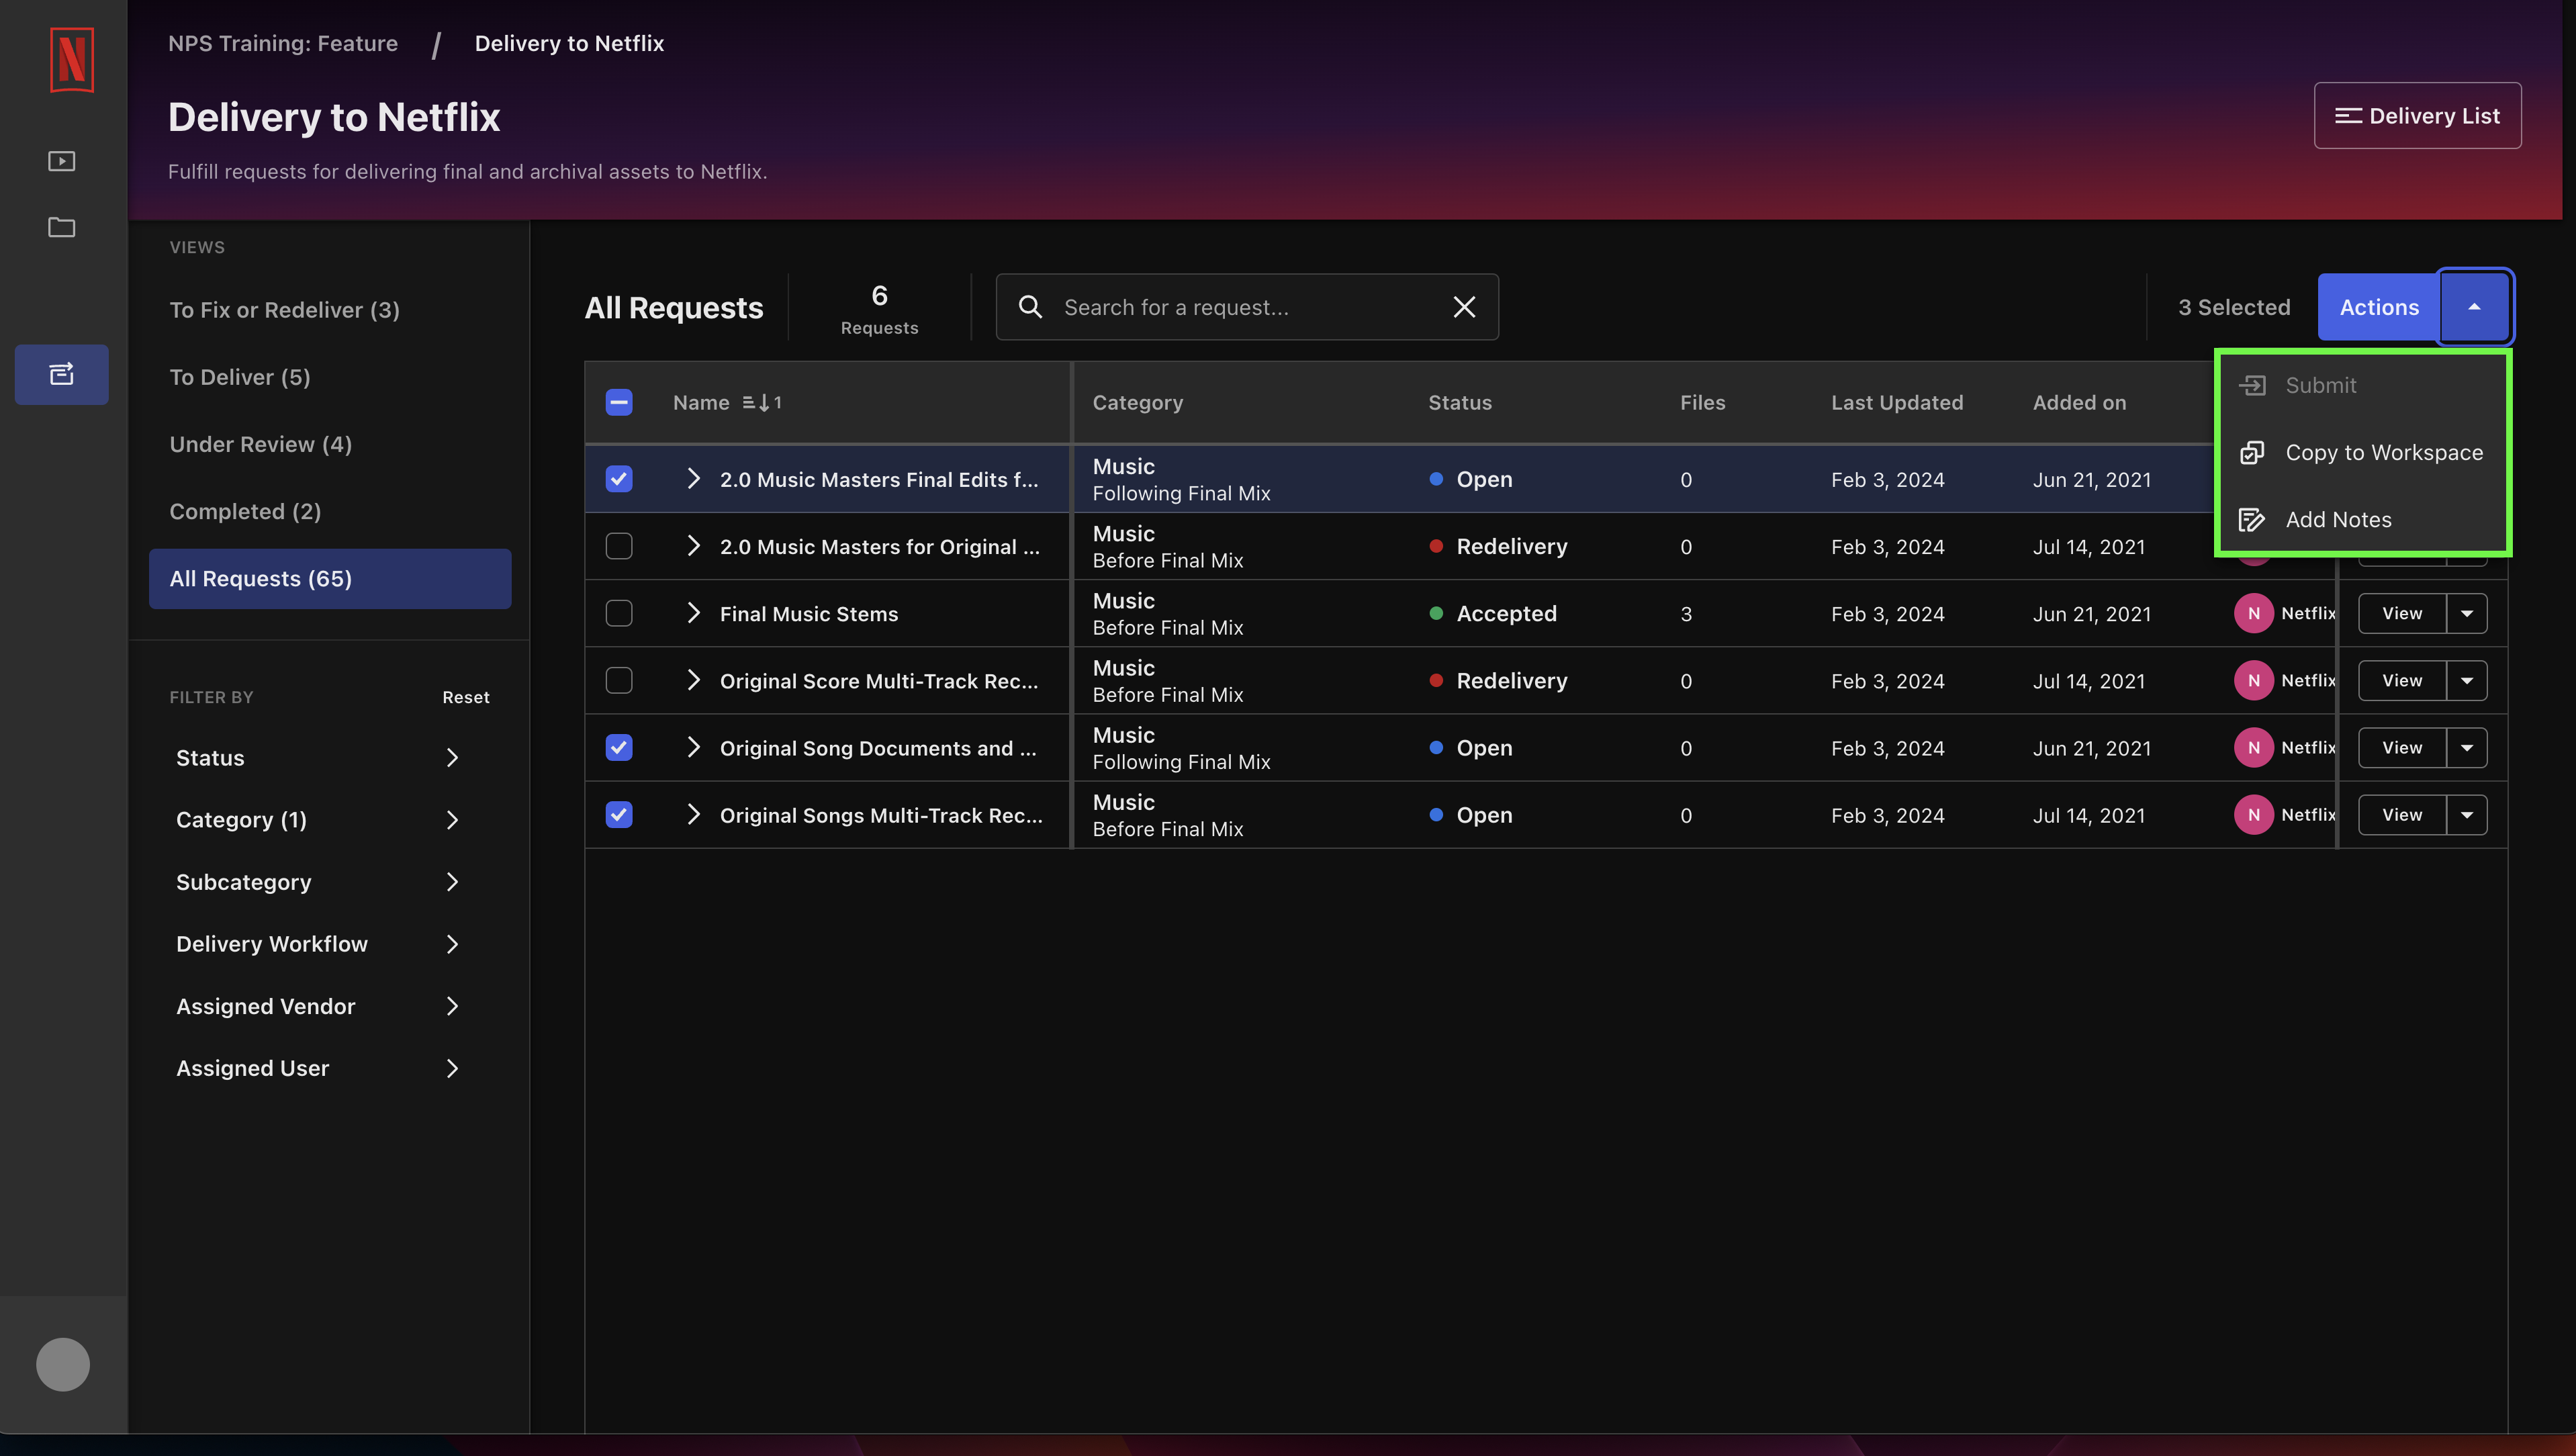Expand Original Song Documents row
The image size is (2576, 1456).
coord(693,747)
